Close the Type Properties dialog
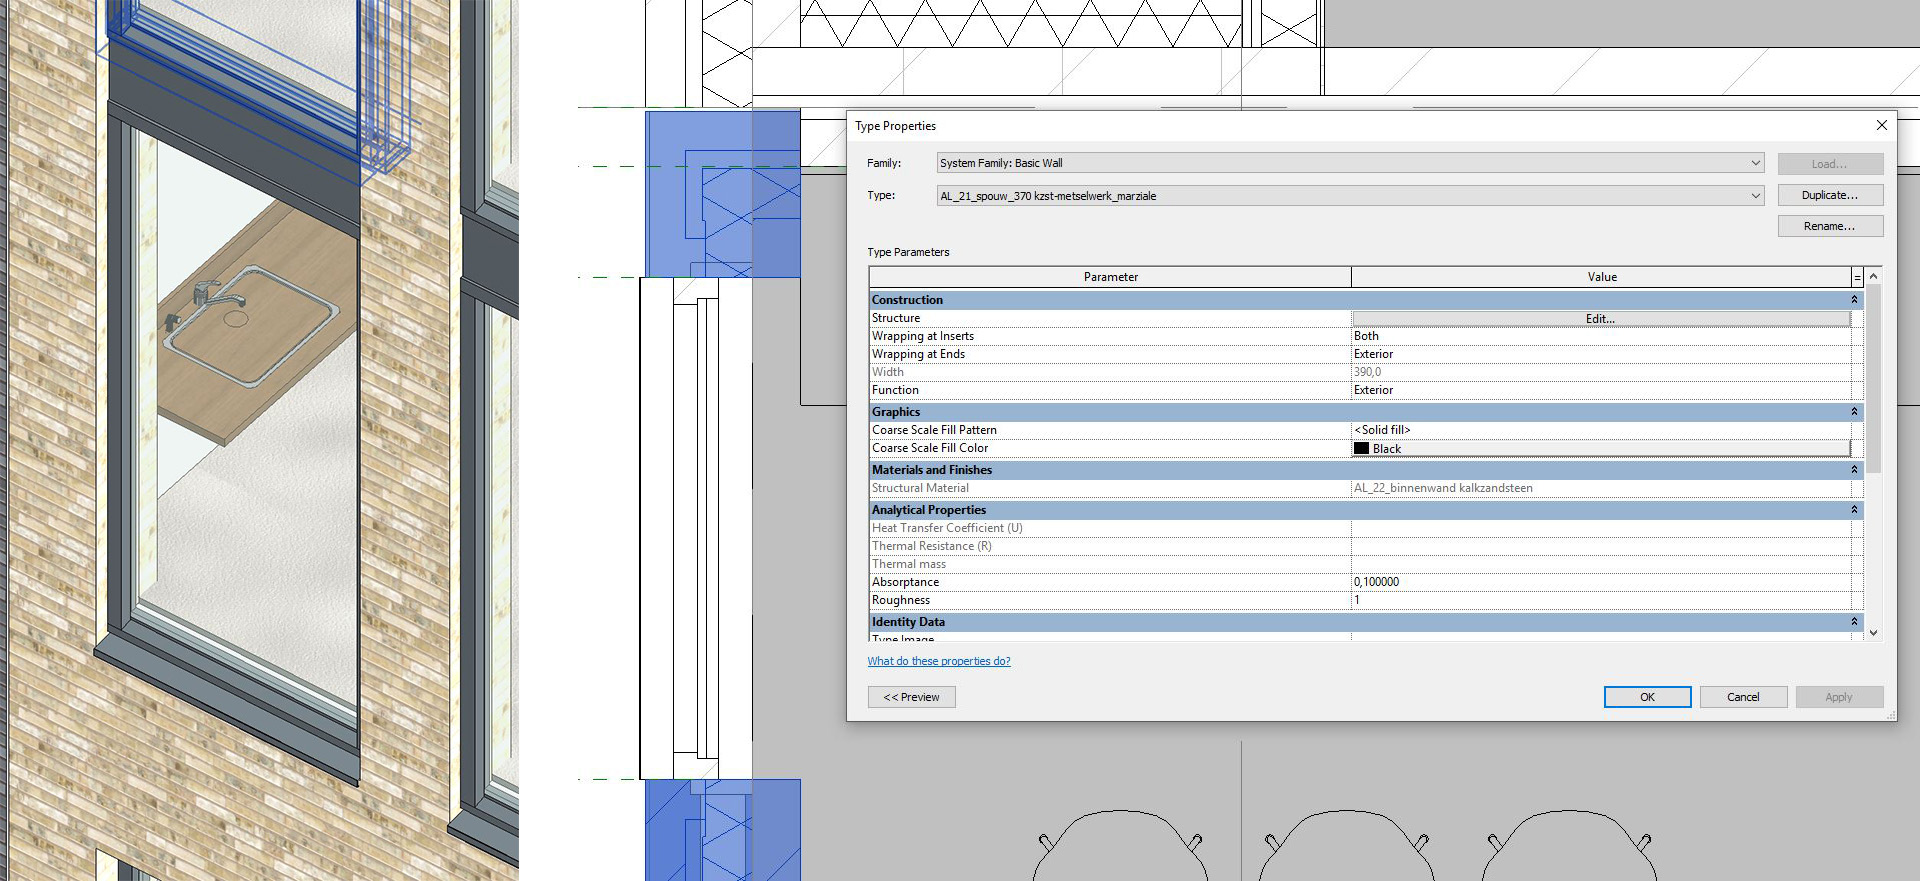1920x881 pixels. pos(1881,125)
